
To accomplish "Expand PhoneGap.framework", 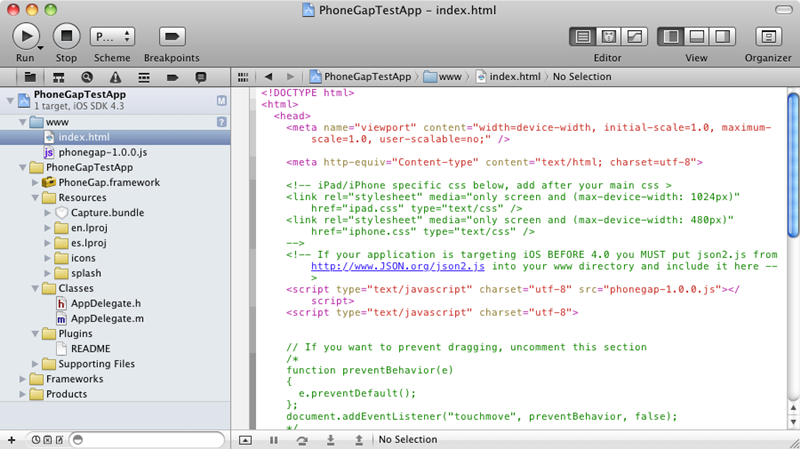I will click(x=35, y=183).
